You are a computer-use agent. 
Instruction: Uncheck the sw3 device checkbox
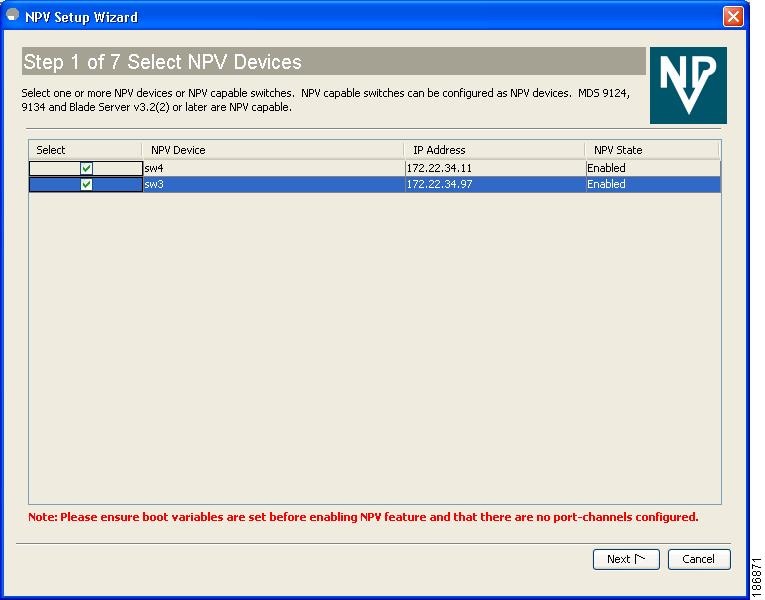86,184
